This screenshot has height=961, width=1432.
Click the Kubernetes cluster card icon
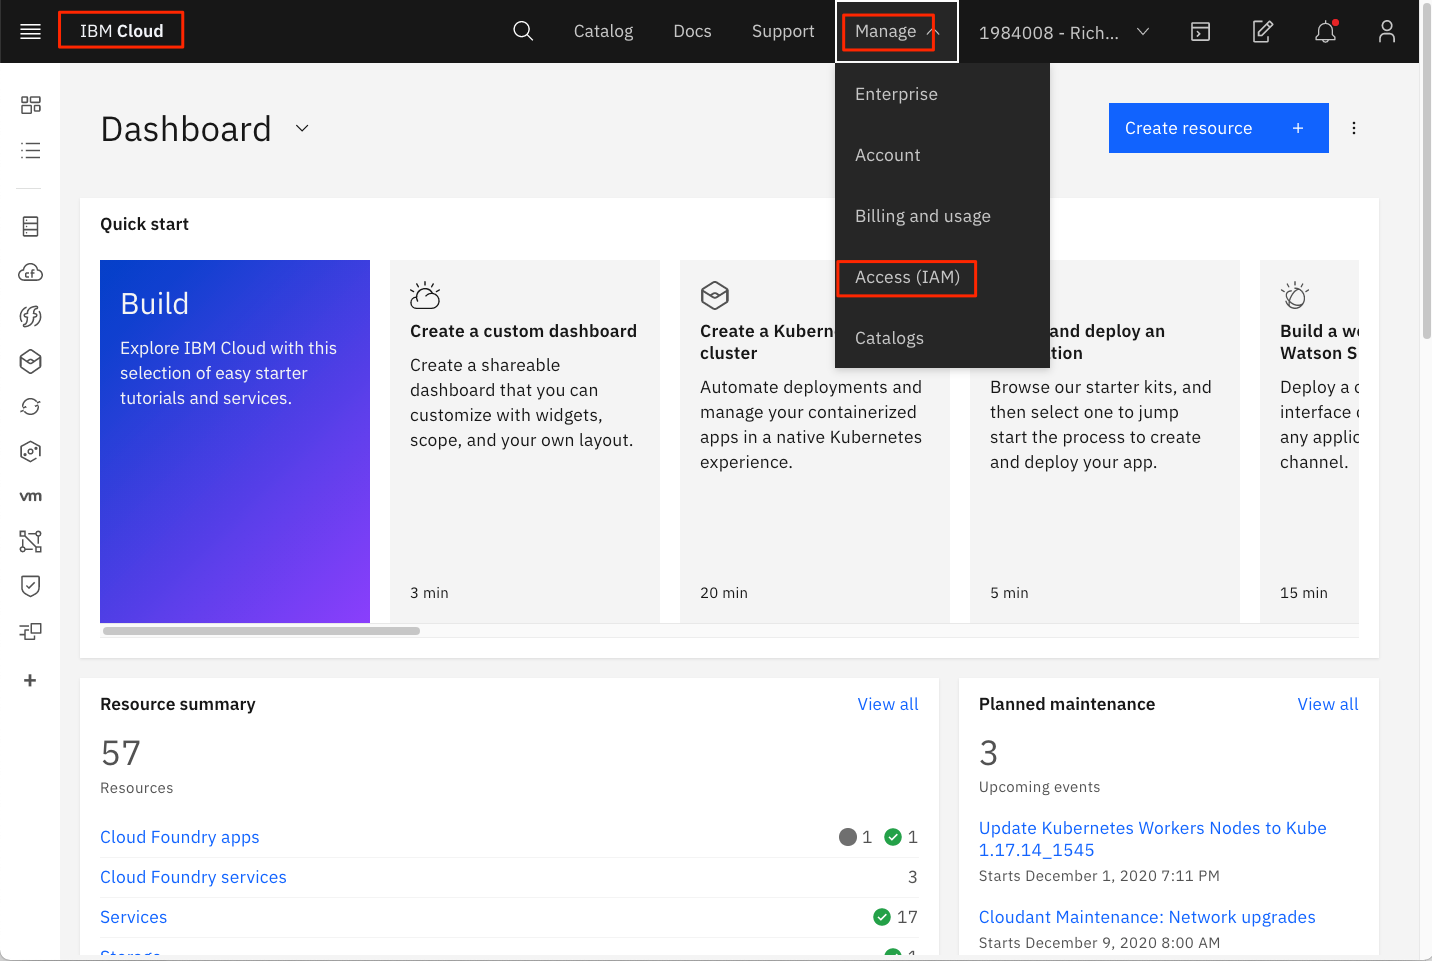tap(715, 295)
